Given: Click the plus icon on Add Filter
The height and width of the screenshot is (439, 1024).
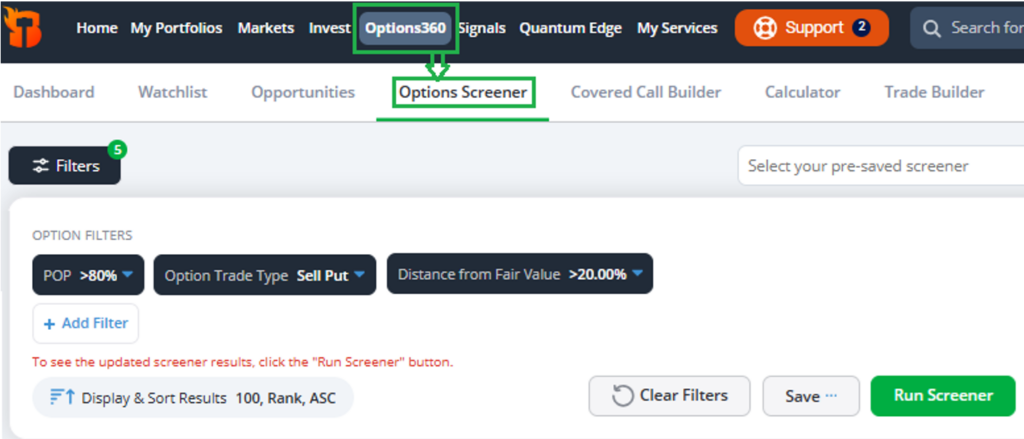Looking at the screenshot, I should [49, 323].
